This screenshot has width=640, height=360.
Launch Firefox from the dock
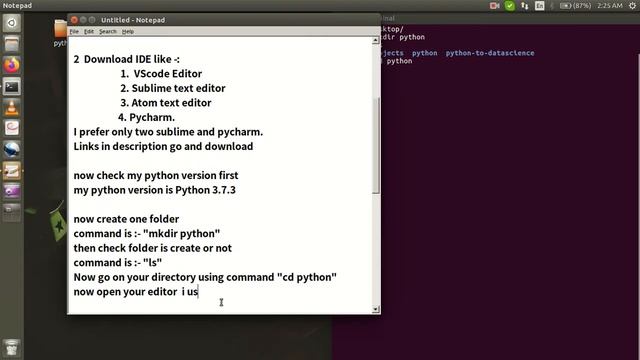[x=11, y=65]
